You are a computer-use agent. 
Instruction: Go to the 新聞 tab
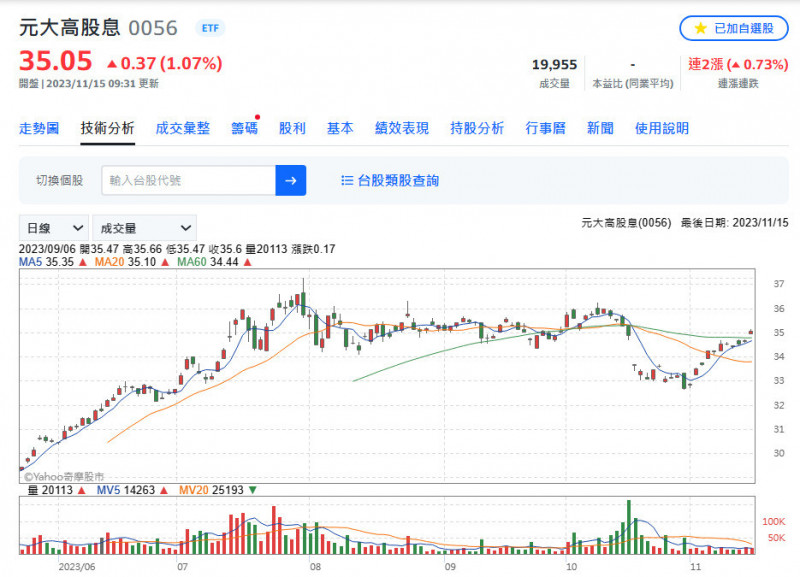600,128
